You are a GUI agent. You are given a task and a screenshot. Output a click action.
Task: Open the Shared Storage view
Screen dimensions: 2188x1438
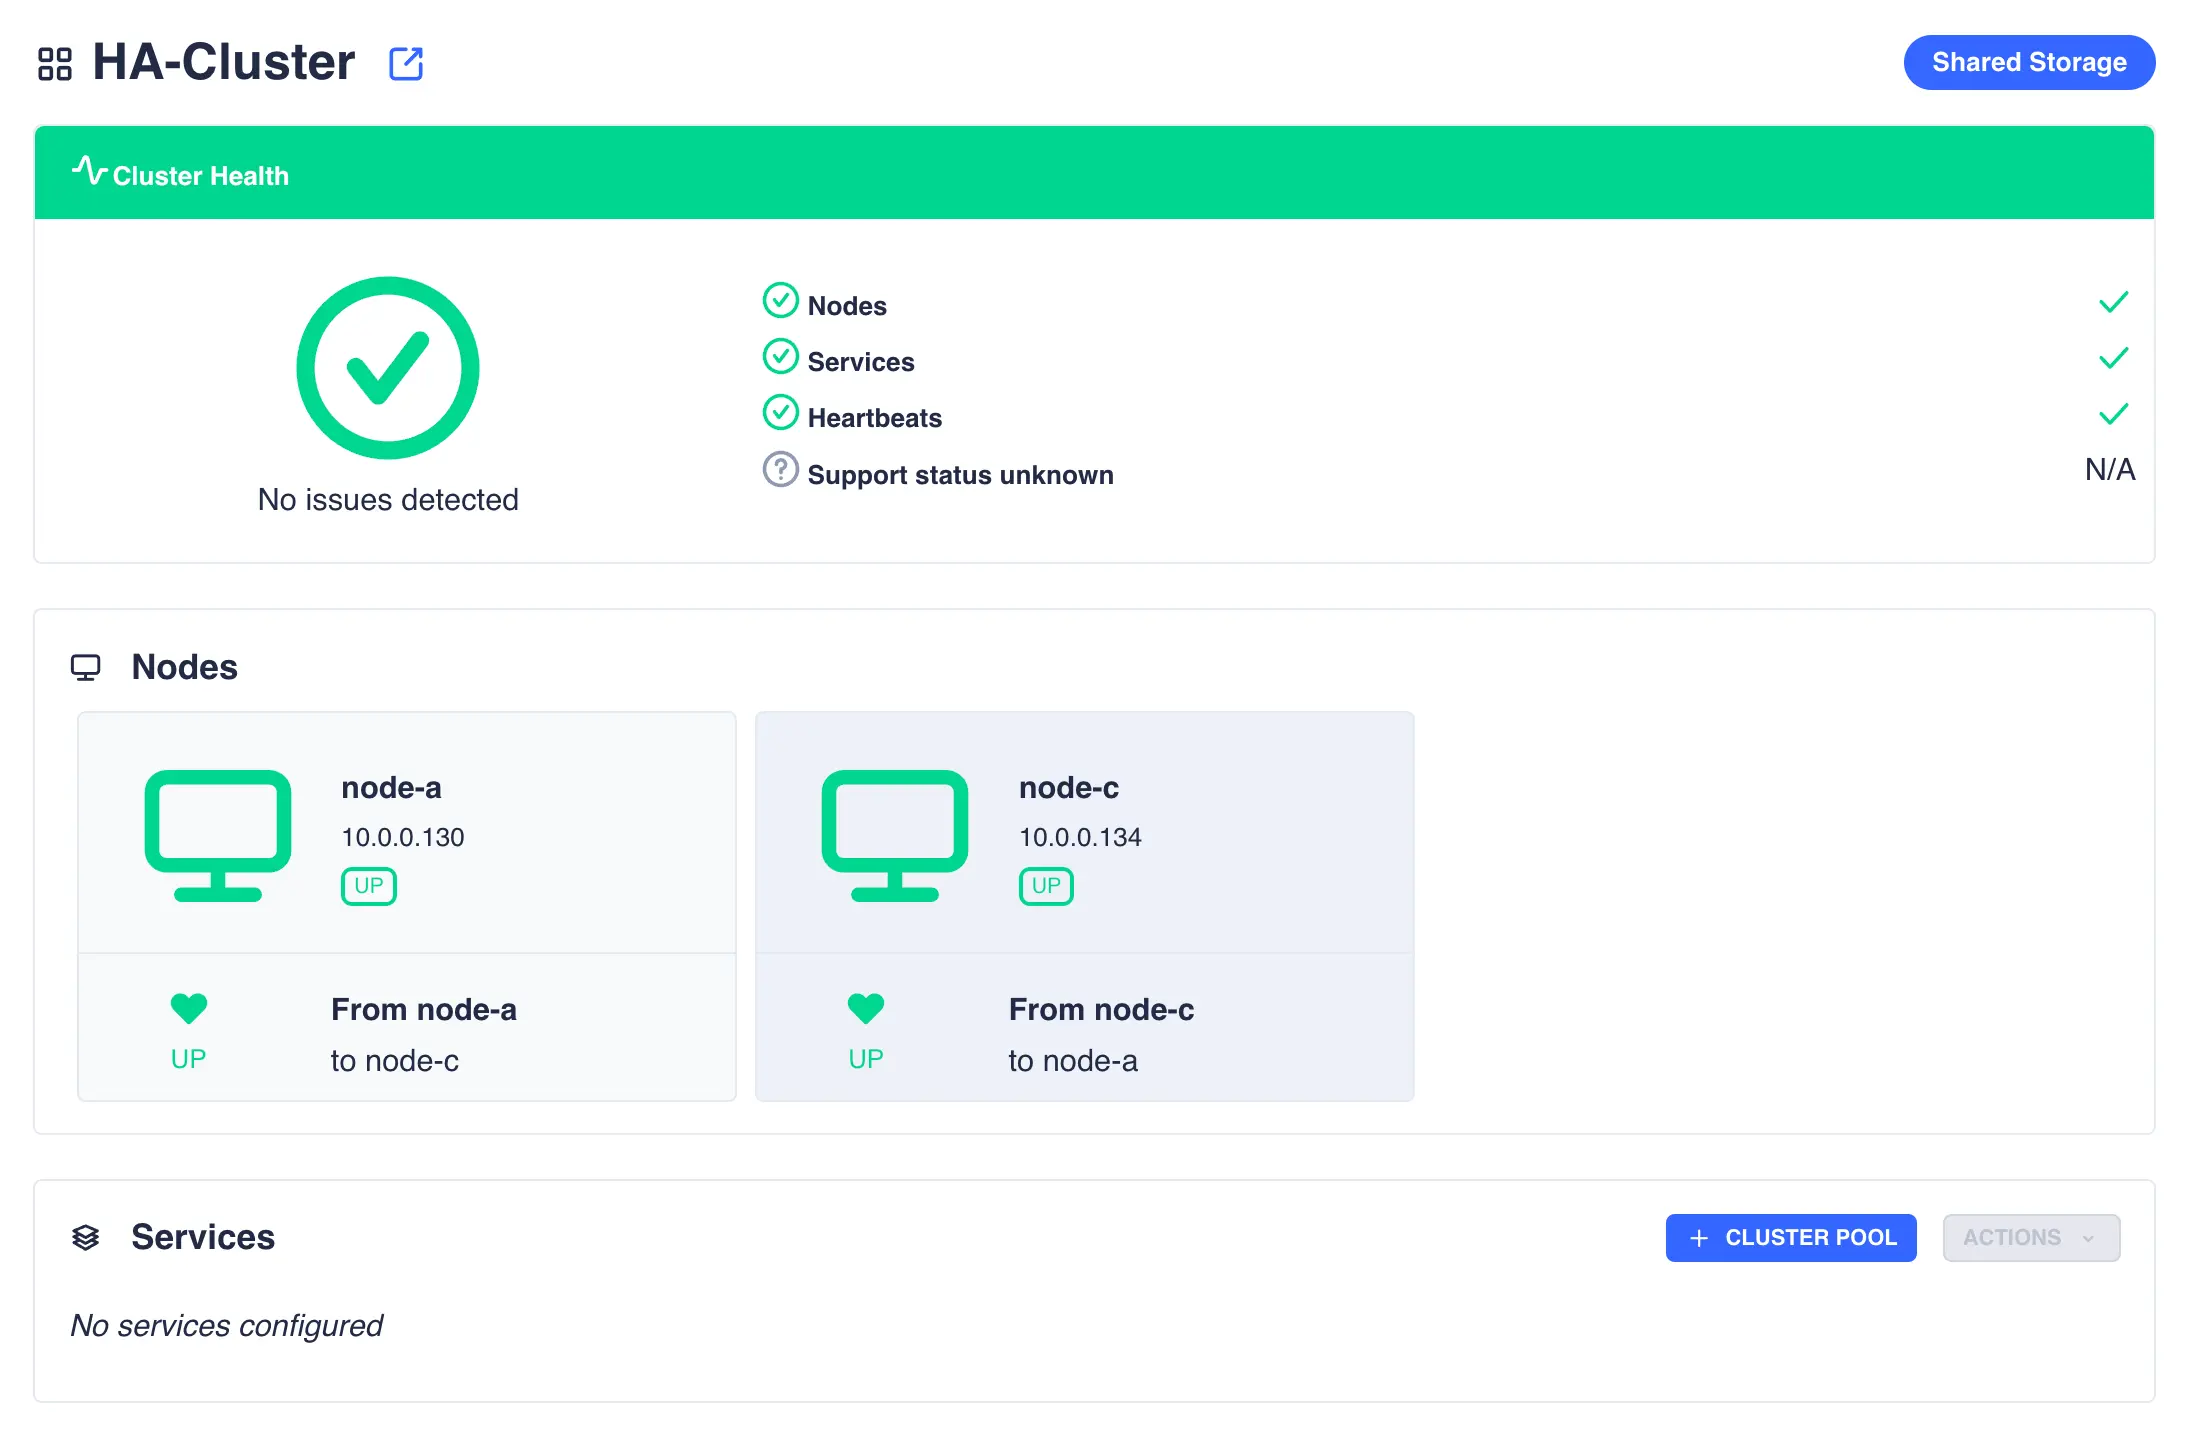(2030, 62)
